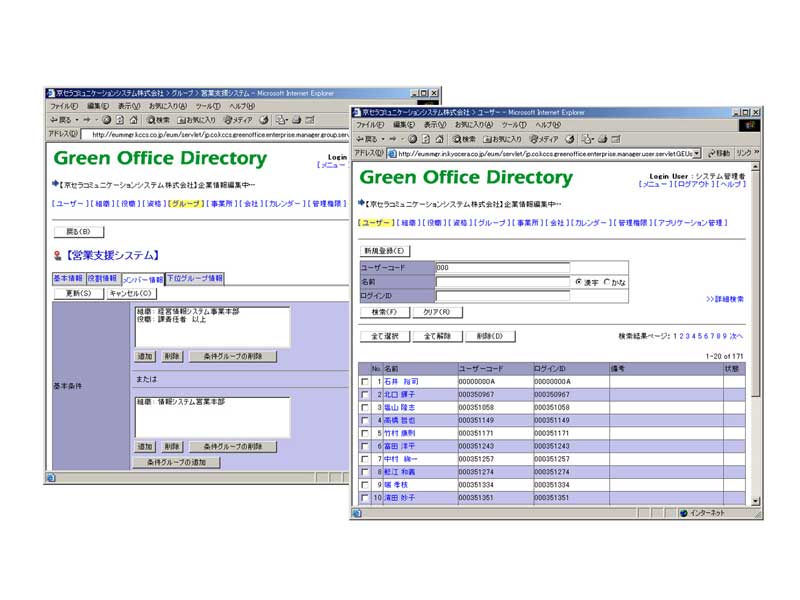Click vertical scrollbar up arrow in user window

pos(756,167)
